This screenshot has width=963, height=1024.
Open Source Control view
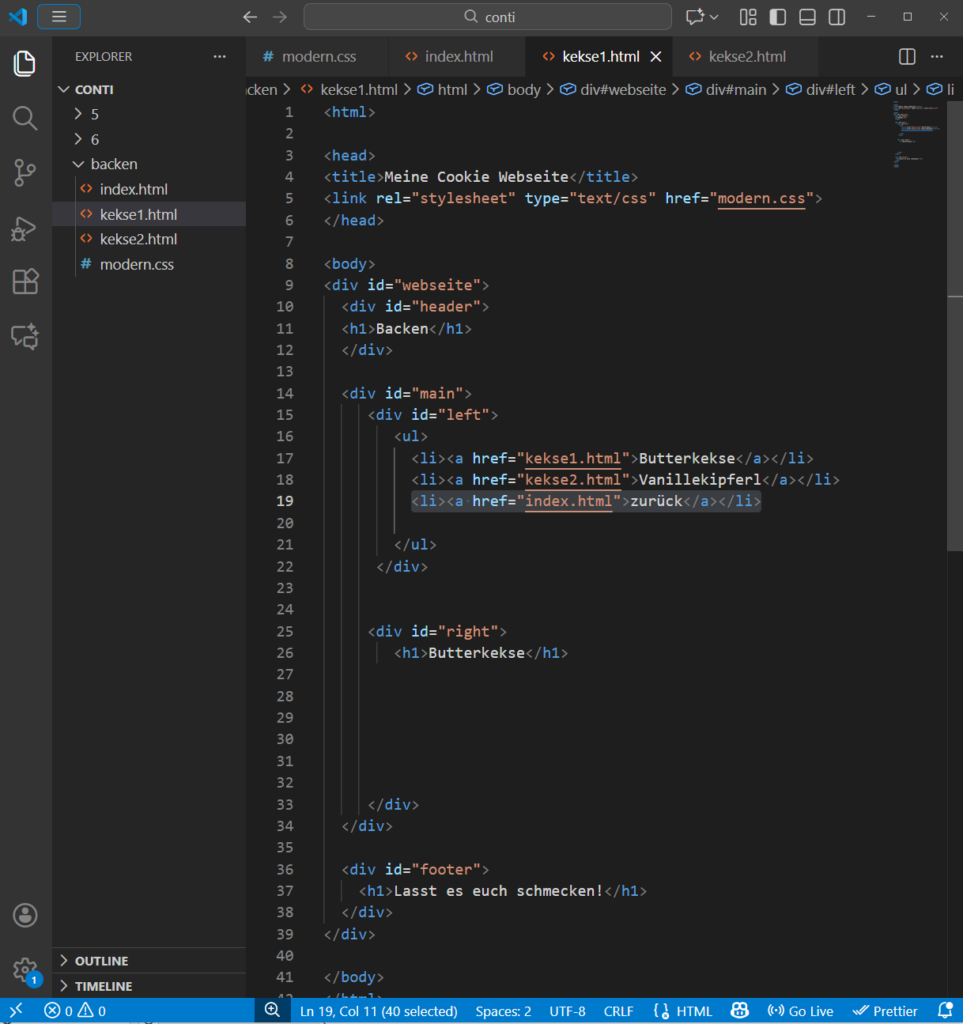pos(25,173)
